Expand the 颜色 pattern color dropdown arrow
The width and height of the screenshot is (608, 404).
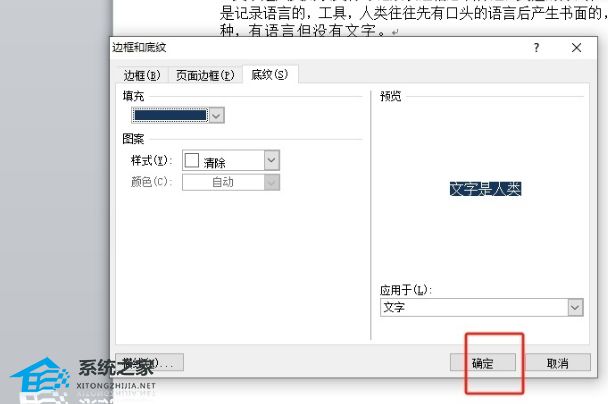(x=272, y=182)
